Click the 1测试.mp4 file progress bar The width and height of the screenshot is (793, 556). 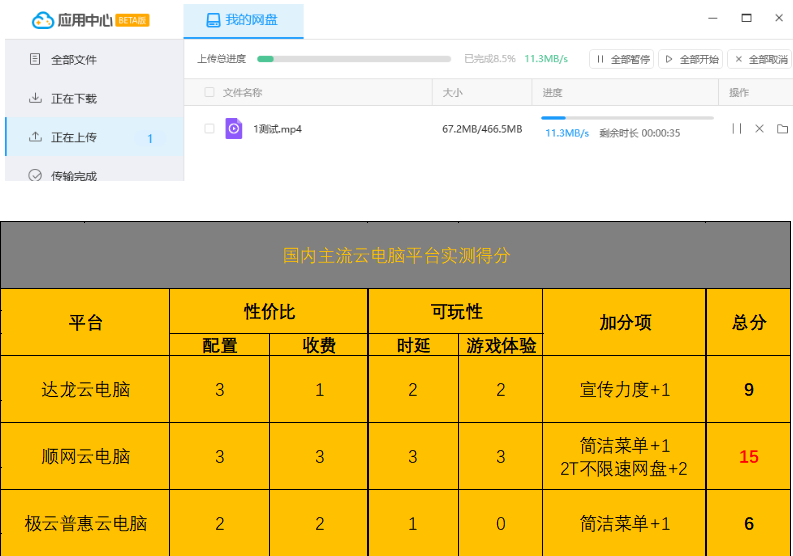click(x=627, y=118)
